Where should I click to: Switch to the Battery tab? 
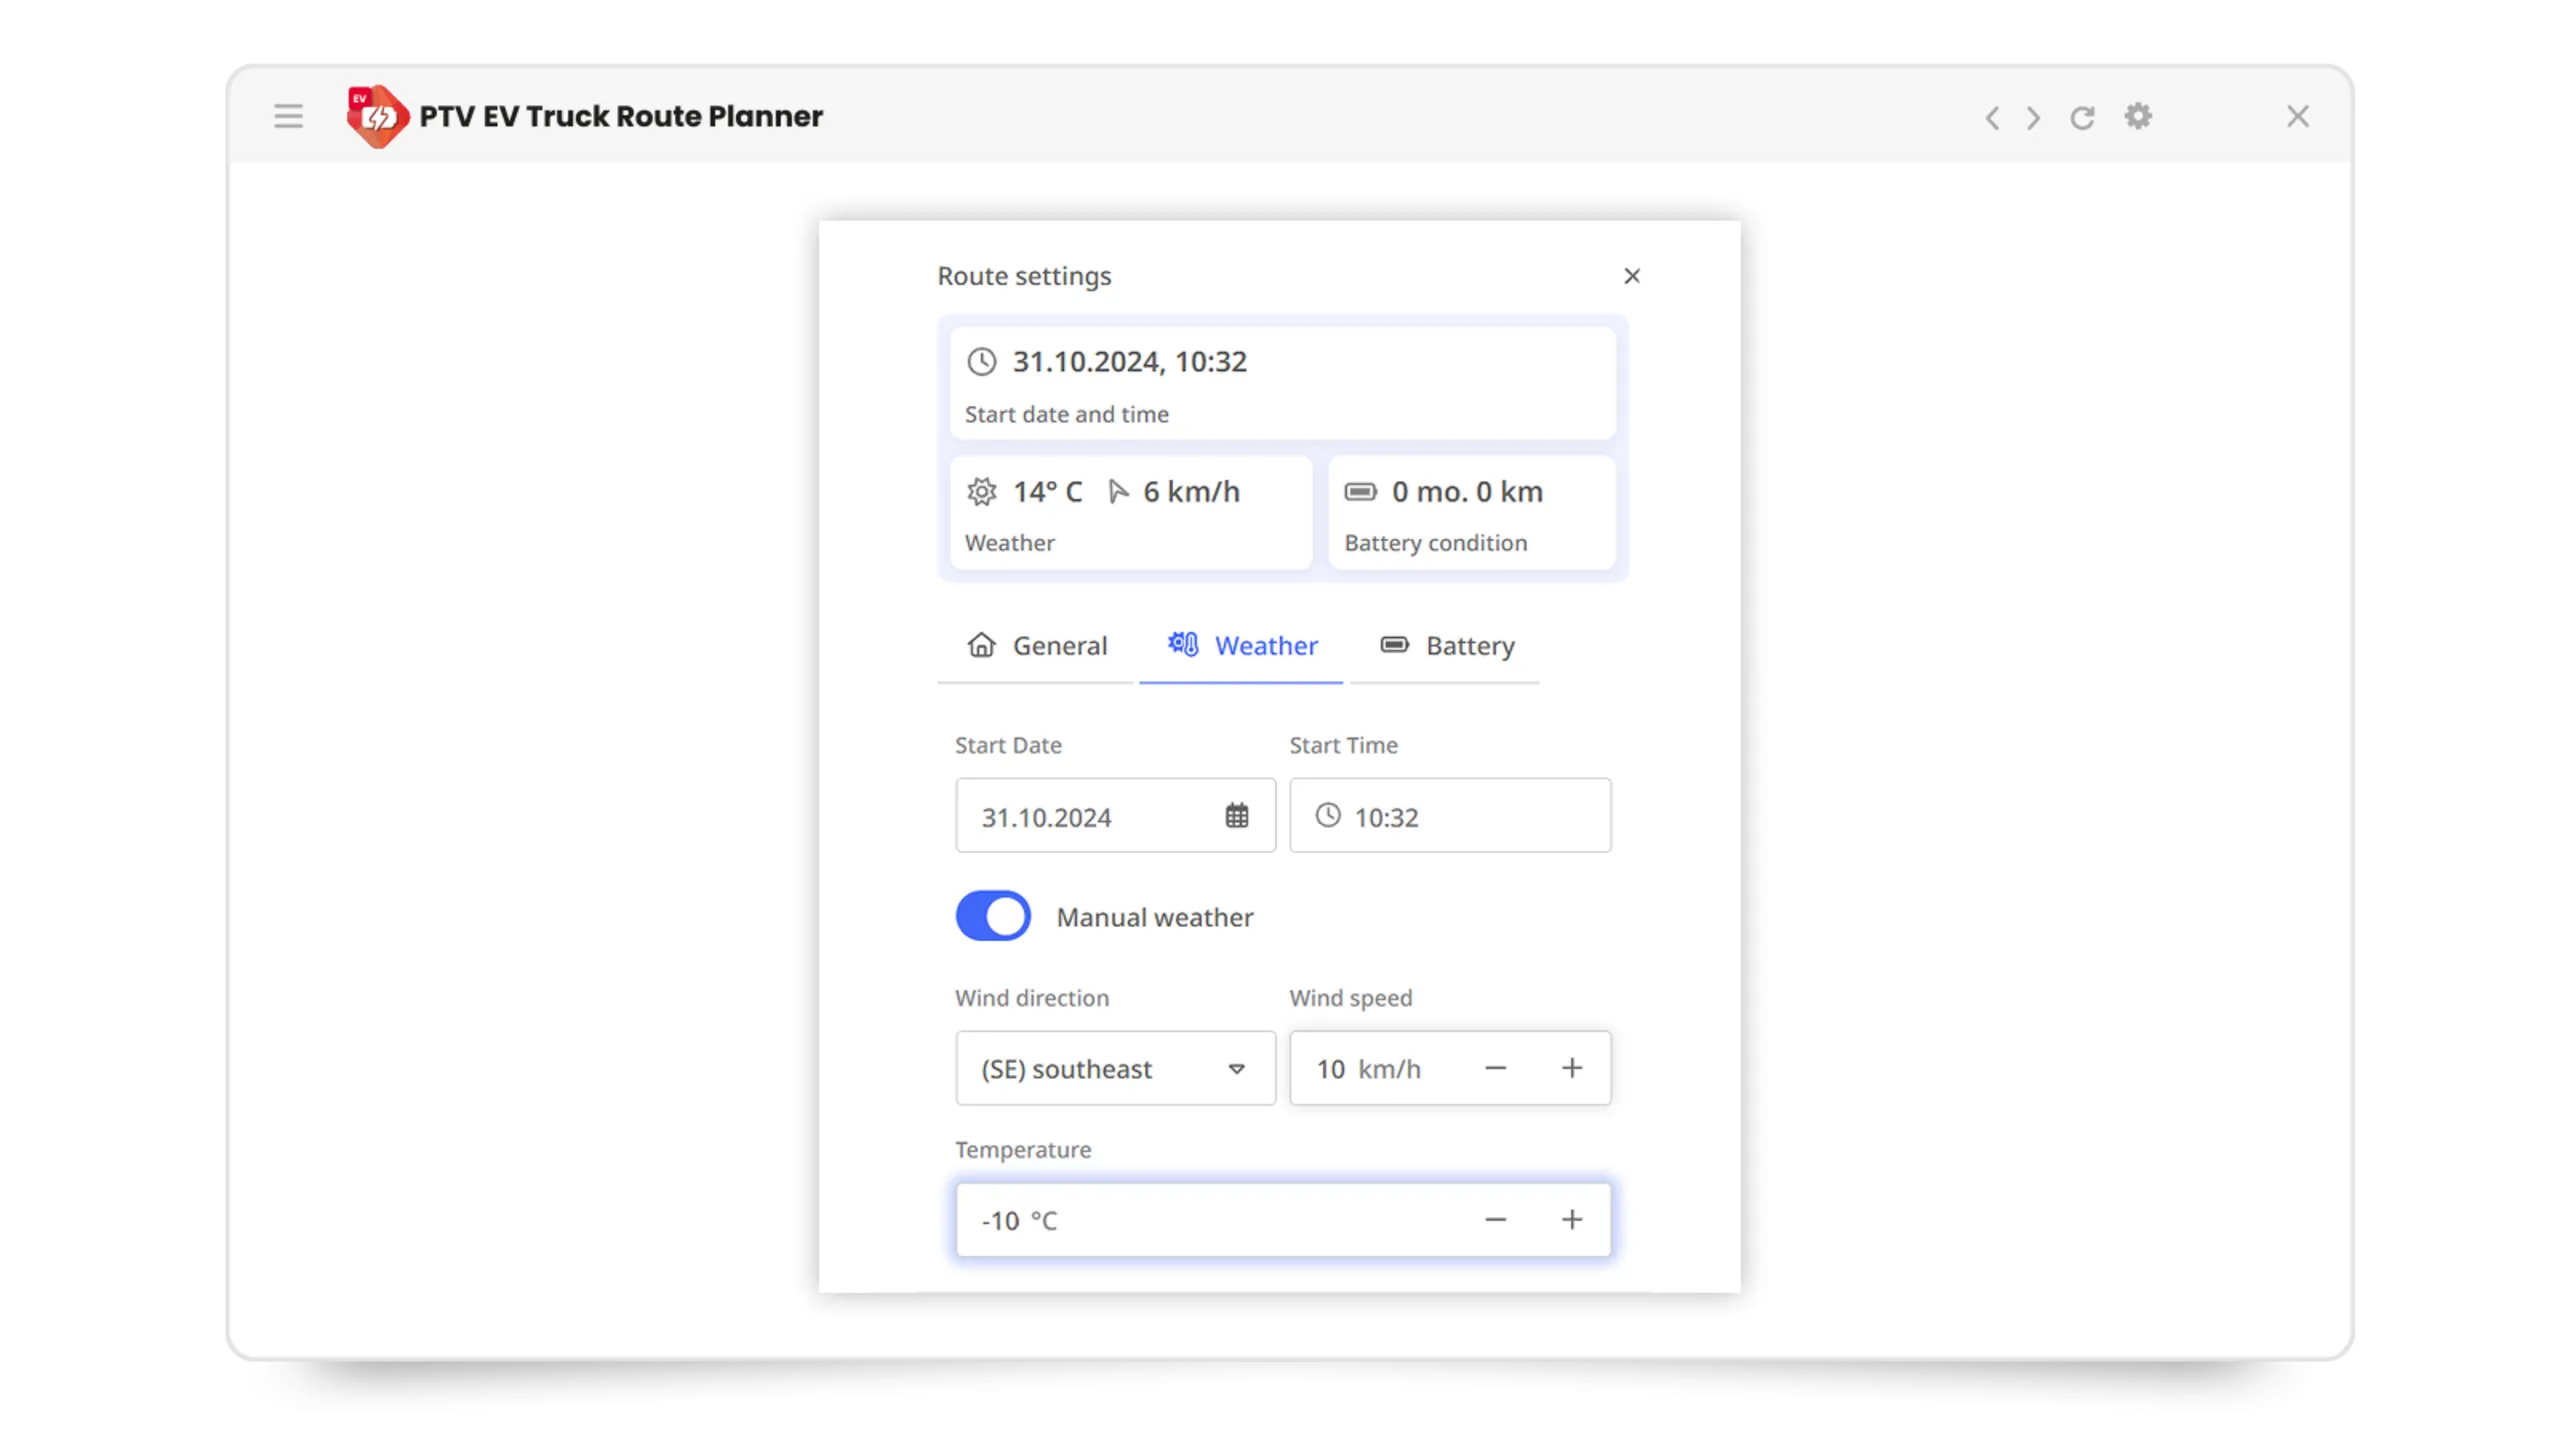[1445, 647]
